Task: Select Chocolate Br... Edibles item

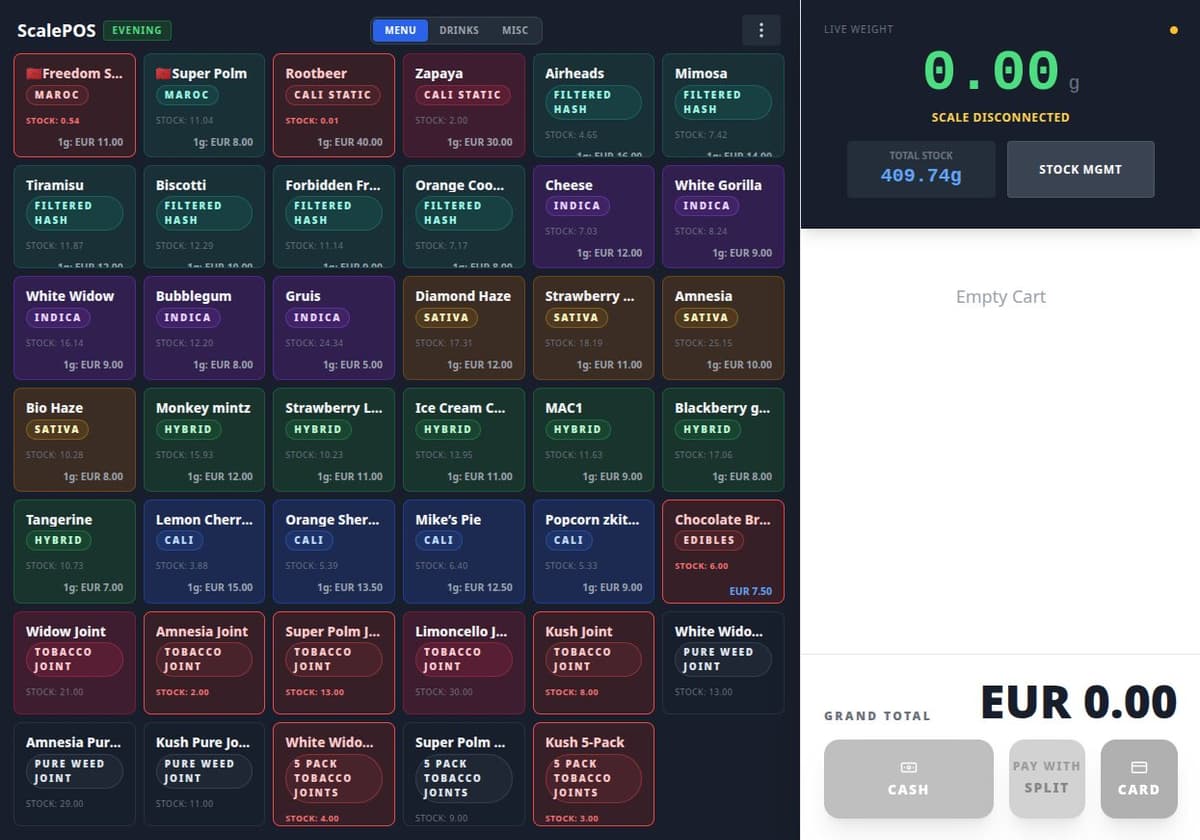Action: (723, 551)
